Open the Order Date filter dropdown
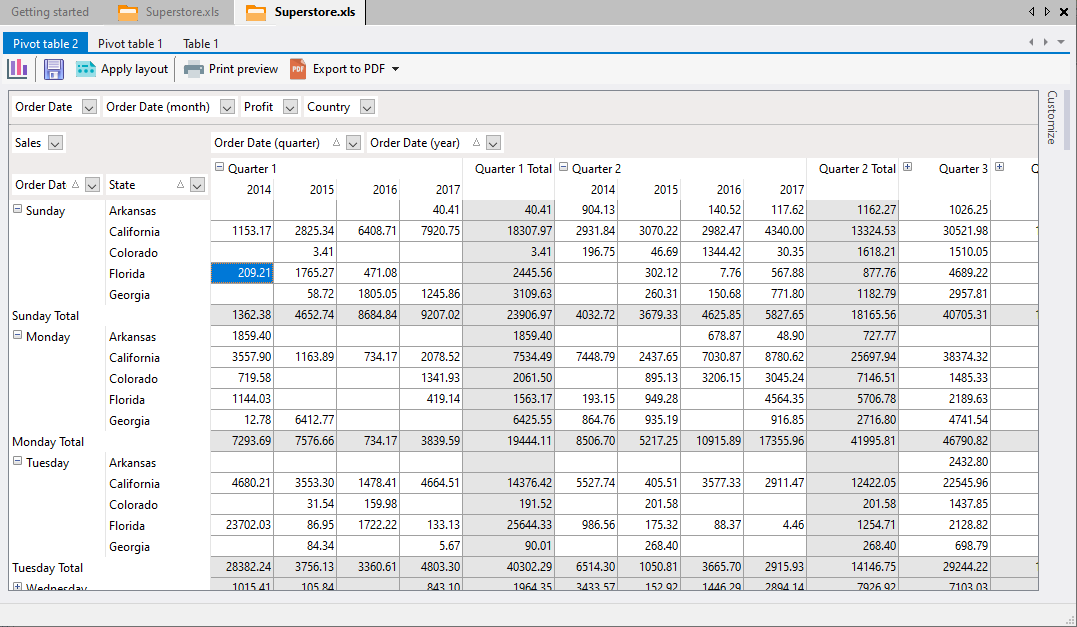The image size is (1077, 627). pyautogui.click(x=89, y=107)
